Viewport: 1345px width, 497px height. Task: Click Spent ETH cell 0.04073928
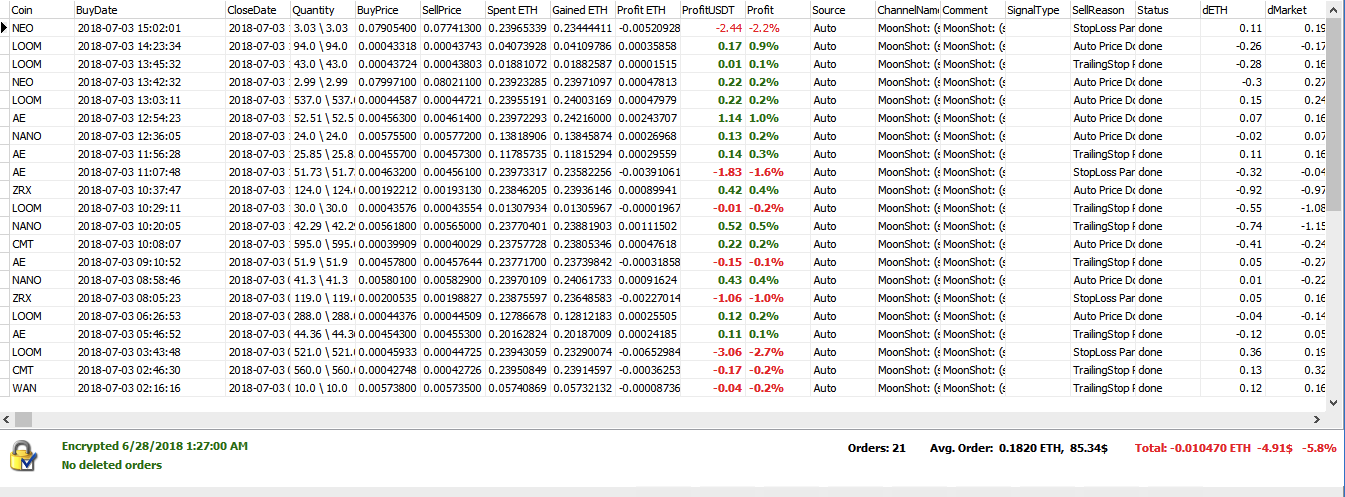click(x=517, y=46)
